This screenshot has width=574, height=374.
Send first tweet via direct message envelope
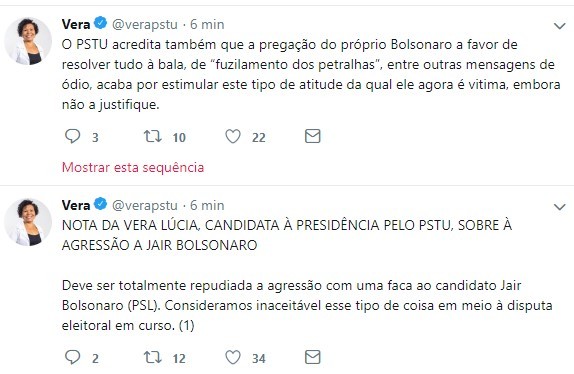(313, 136)
